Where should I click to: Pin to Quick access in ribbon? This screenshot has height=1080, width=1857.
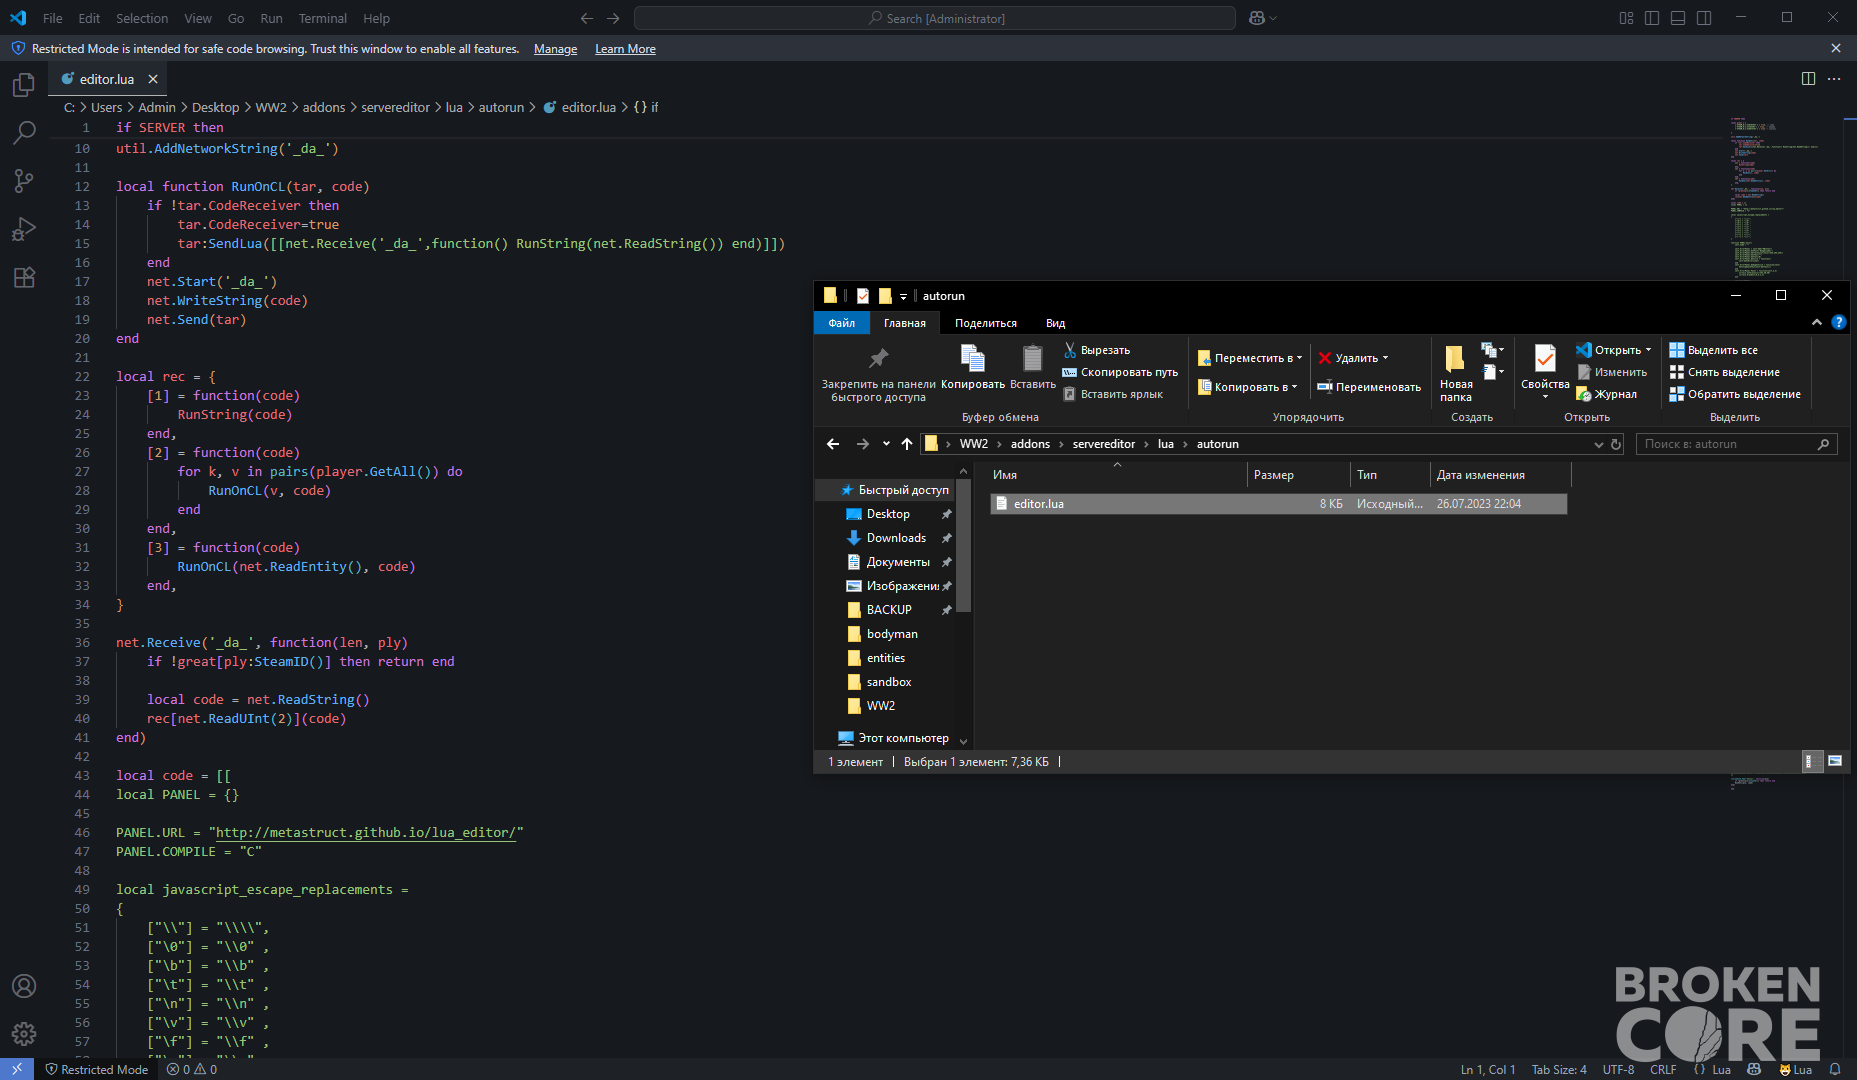tap(878, 373)
